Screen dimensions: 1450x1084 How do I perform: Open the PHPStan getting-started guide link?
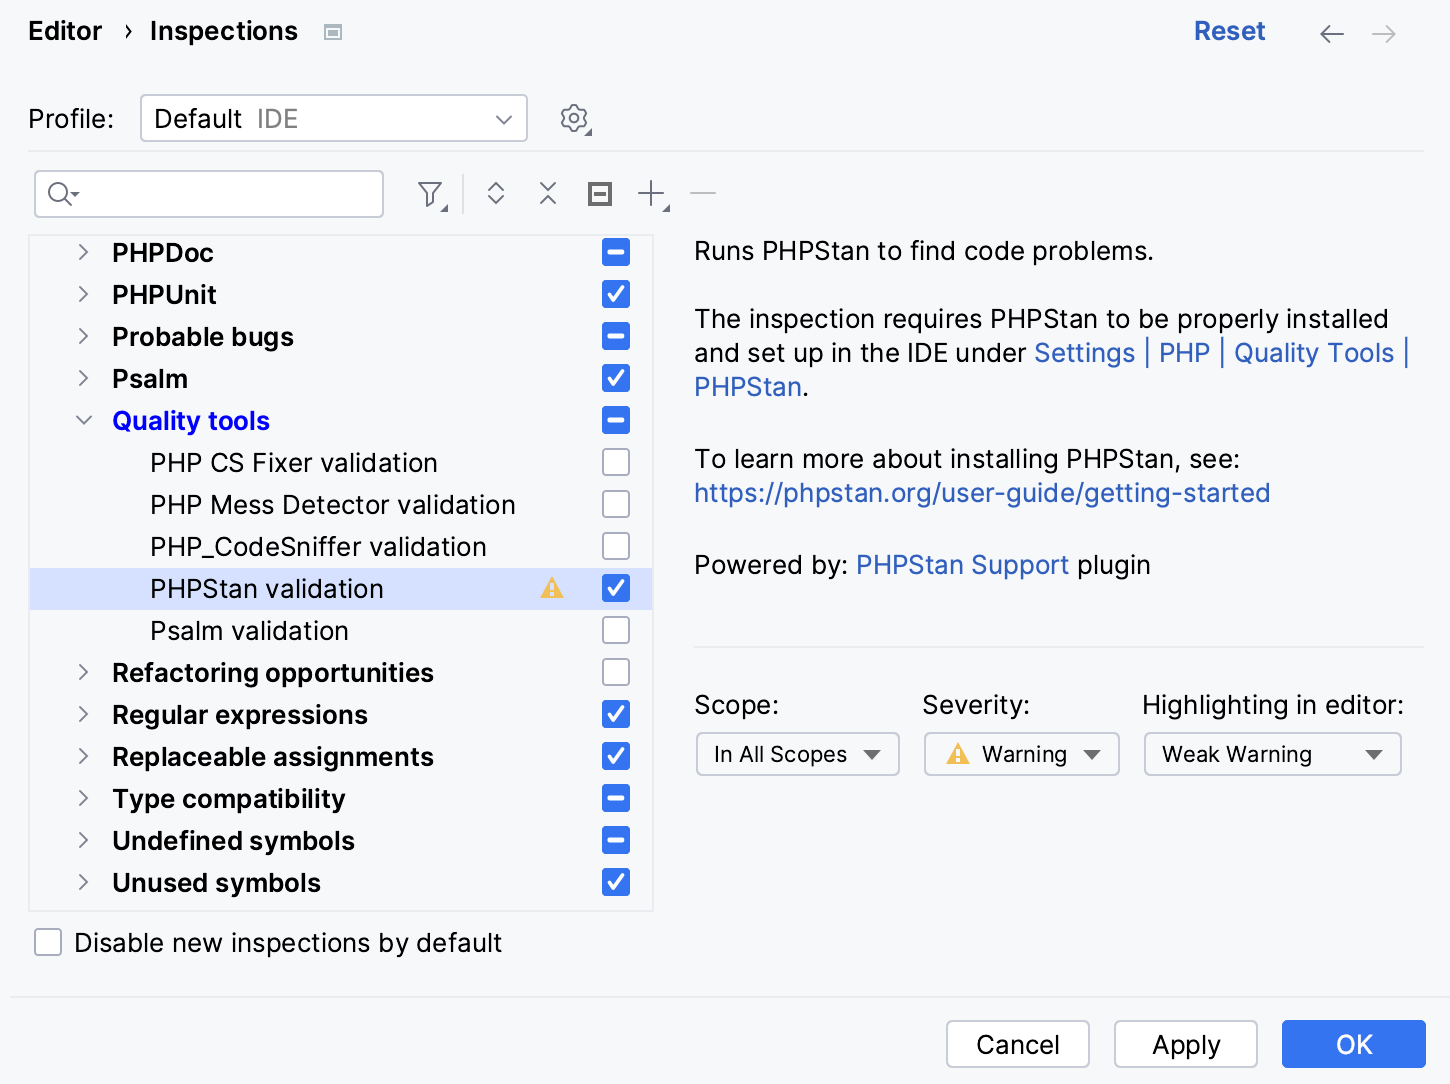coord(981,492)
